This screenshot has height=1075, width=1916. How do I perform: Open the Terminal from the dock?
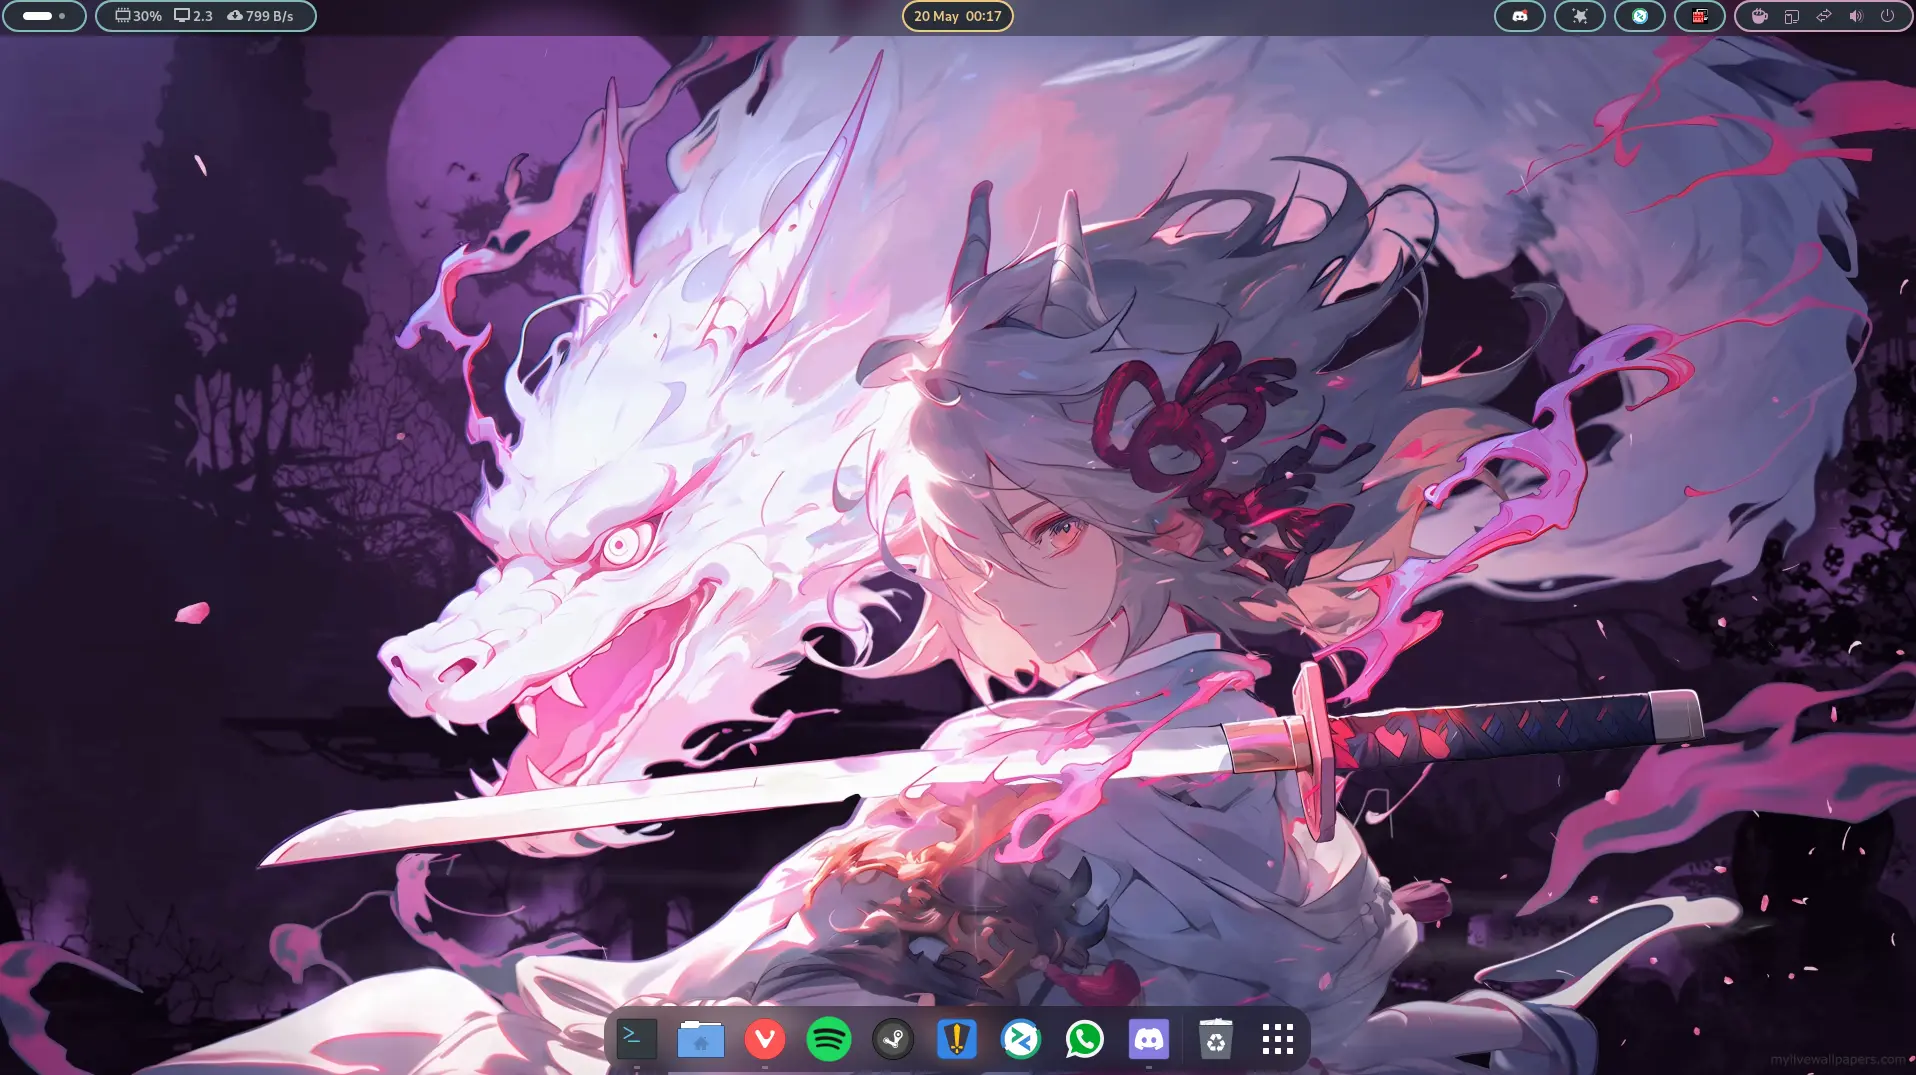pyautogui.click(x=637, y=1040)
